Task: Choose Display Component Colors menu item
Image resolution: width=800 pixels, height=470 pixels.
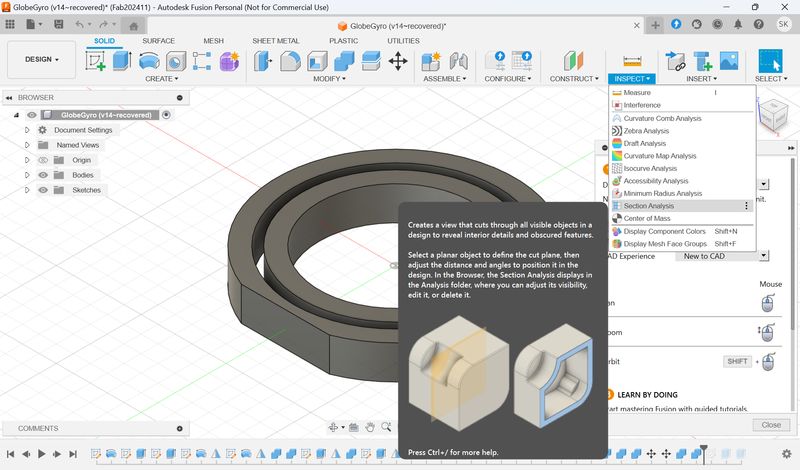Action: coord(682,231)
